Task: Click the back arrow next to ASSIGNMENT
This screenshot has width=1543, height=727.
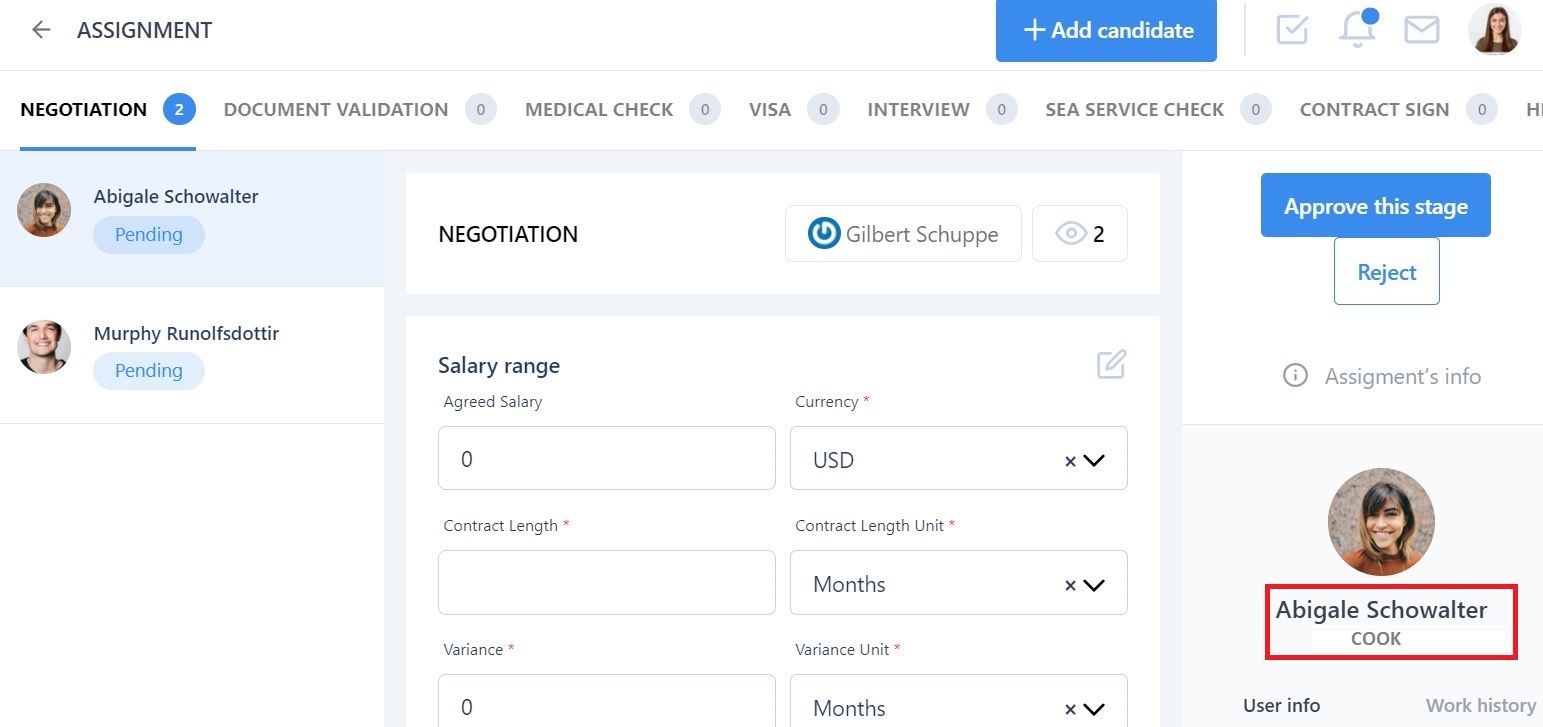Action: (x=41, y=30)
